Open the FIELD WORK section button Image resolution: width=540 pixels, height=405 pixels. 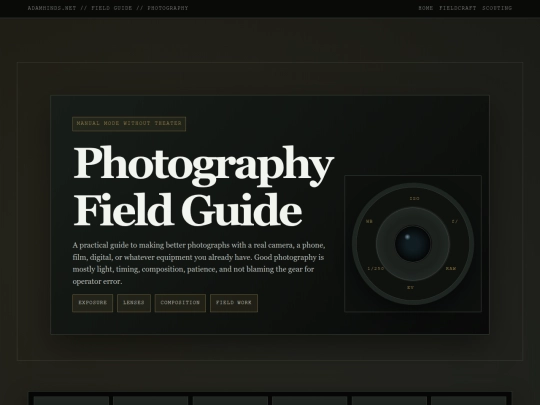[x=234, y=303]
